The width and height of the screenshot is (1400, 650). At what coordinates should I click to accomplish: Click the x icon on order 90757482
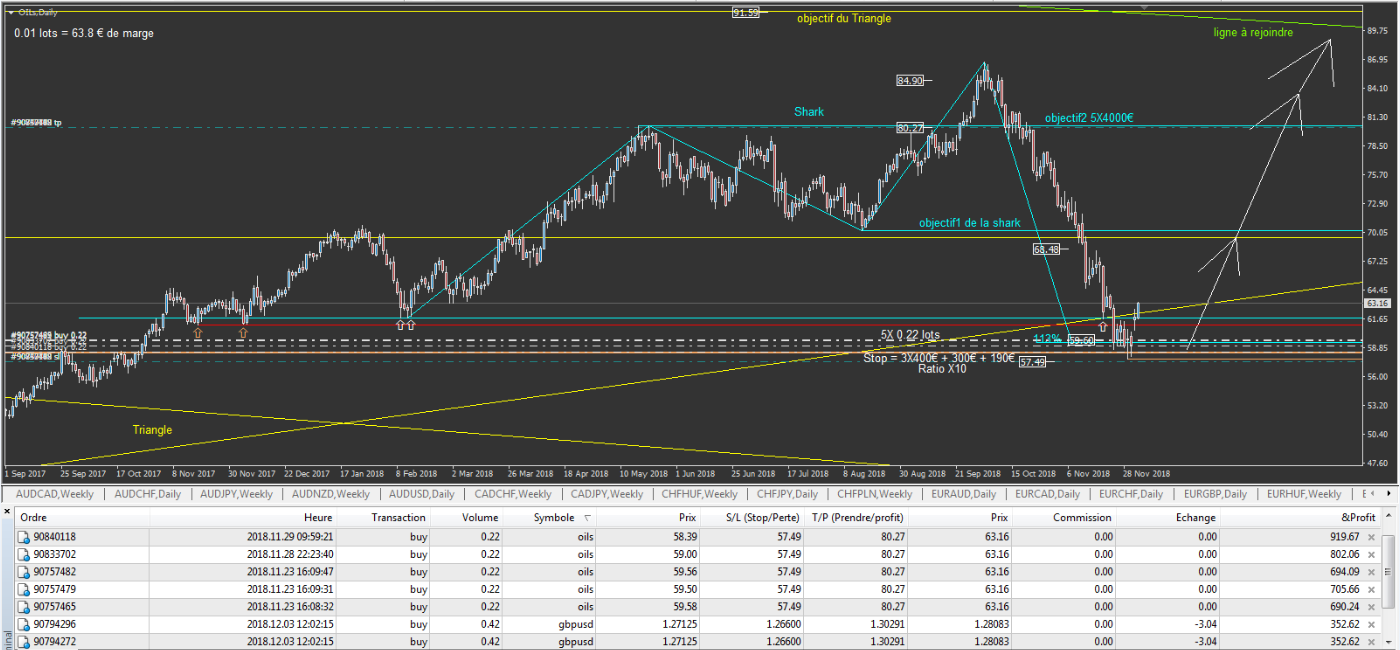1371,571
